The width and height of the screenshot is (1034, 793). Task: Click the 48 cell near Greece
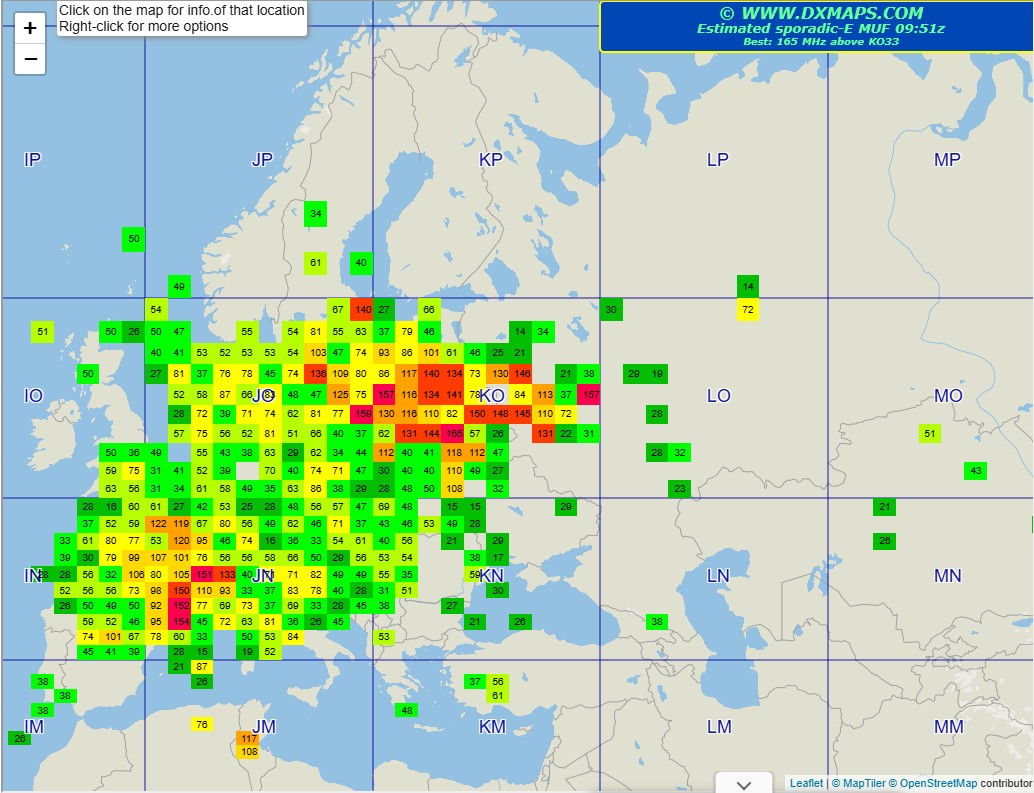(407, 710)
